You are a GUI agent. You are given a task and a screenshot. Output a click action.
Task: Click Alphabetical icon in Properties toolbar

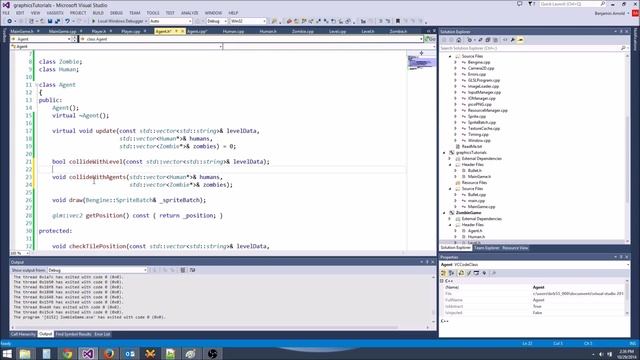(x=451, y=273)
